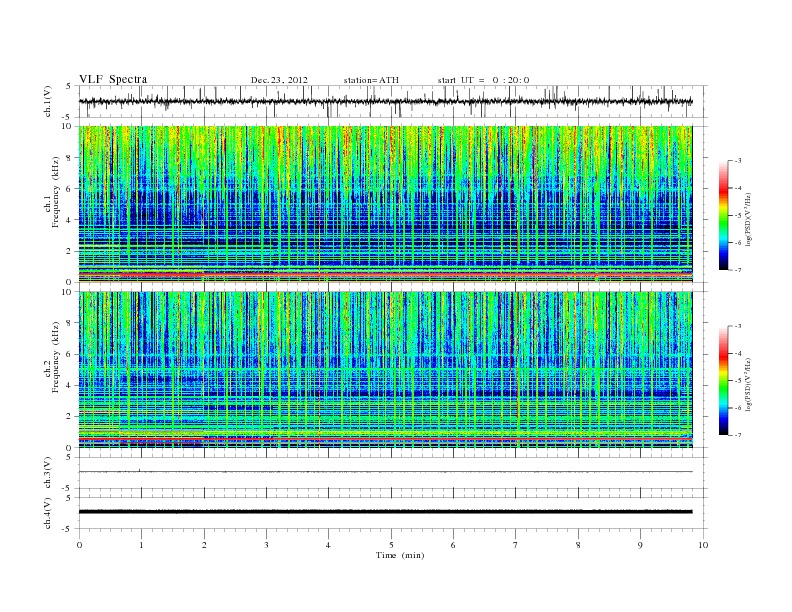This screenshot has height=612, width=792.
Task: Click the "1" tick on the time axis
Action: click(x=141, y=545)
